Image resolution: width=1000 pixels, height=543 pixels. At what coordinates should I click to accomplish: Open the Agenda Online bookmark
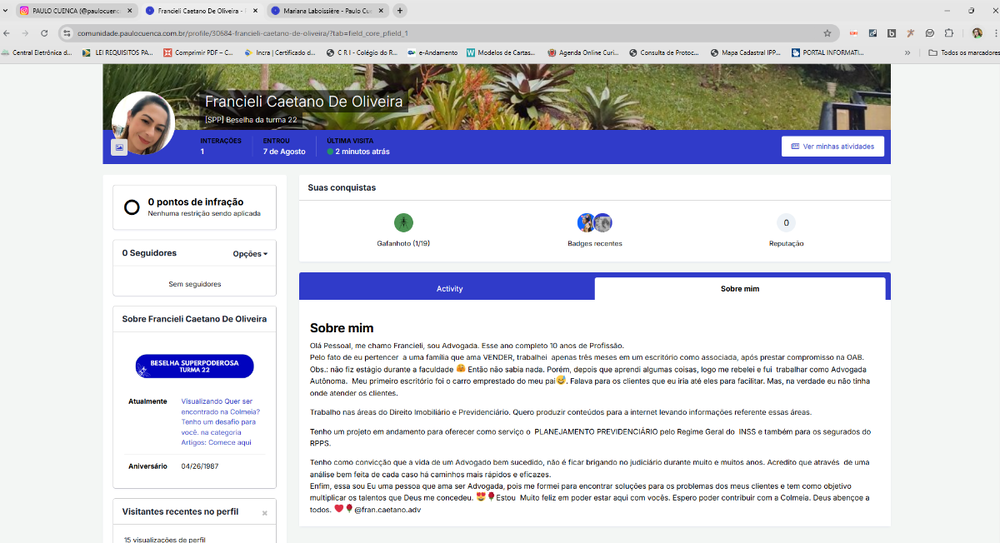tap(583, 53)
